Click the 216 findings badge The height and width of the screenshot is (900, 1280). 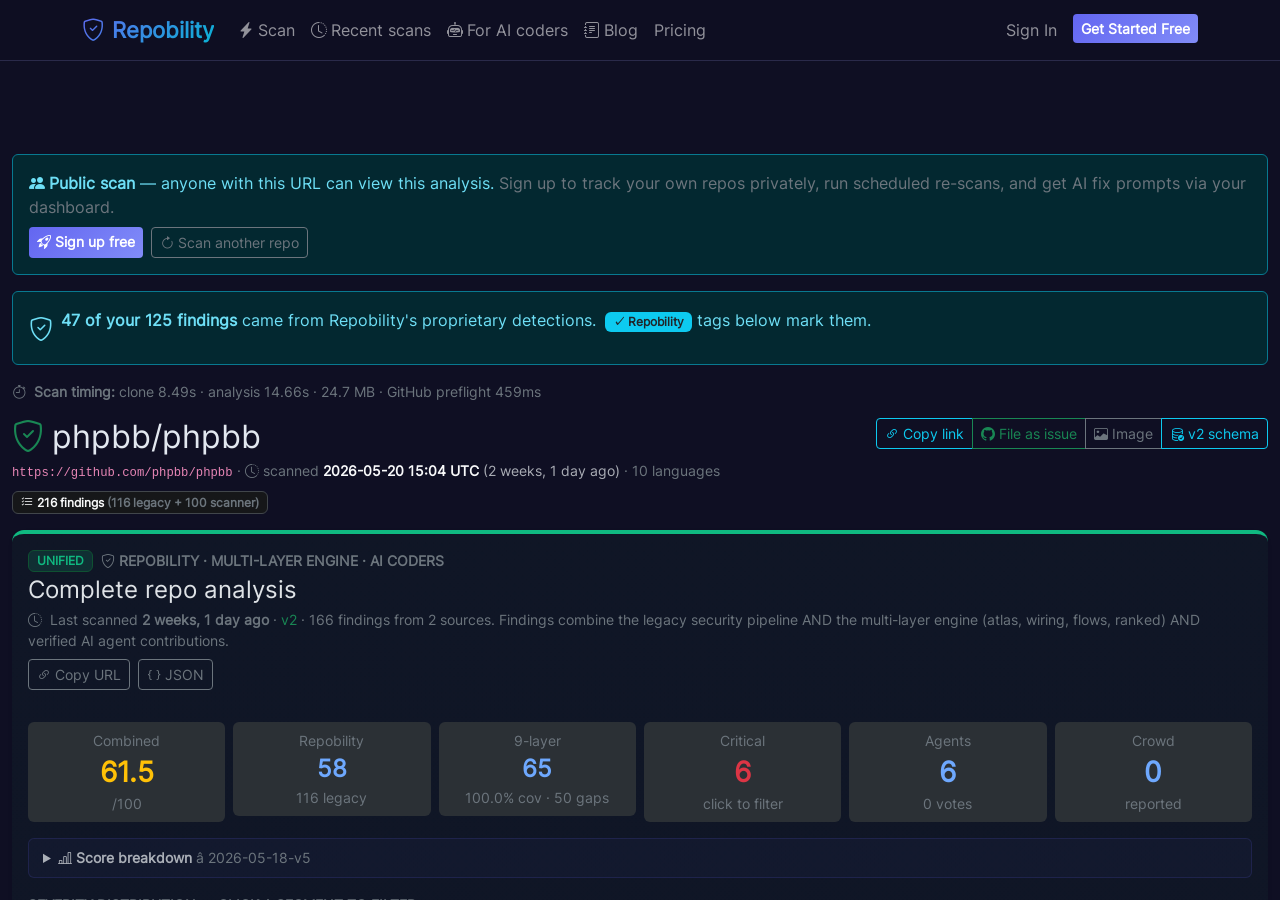coord(140,502)
